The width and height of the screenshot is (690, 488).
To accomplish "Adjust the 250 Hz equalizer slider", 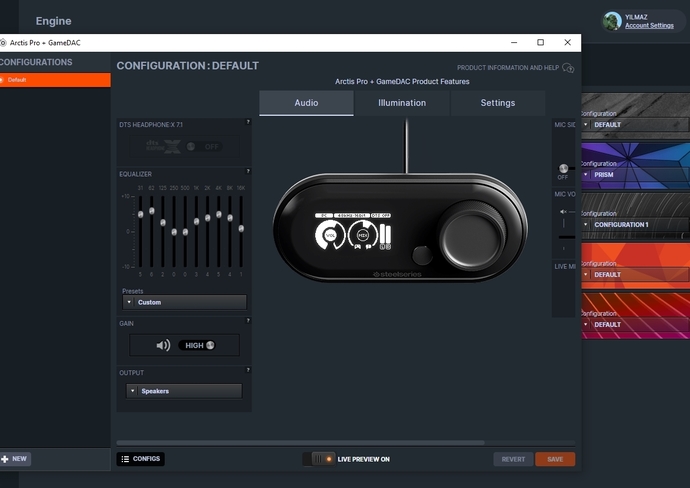I will click(174, 231).
